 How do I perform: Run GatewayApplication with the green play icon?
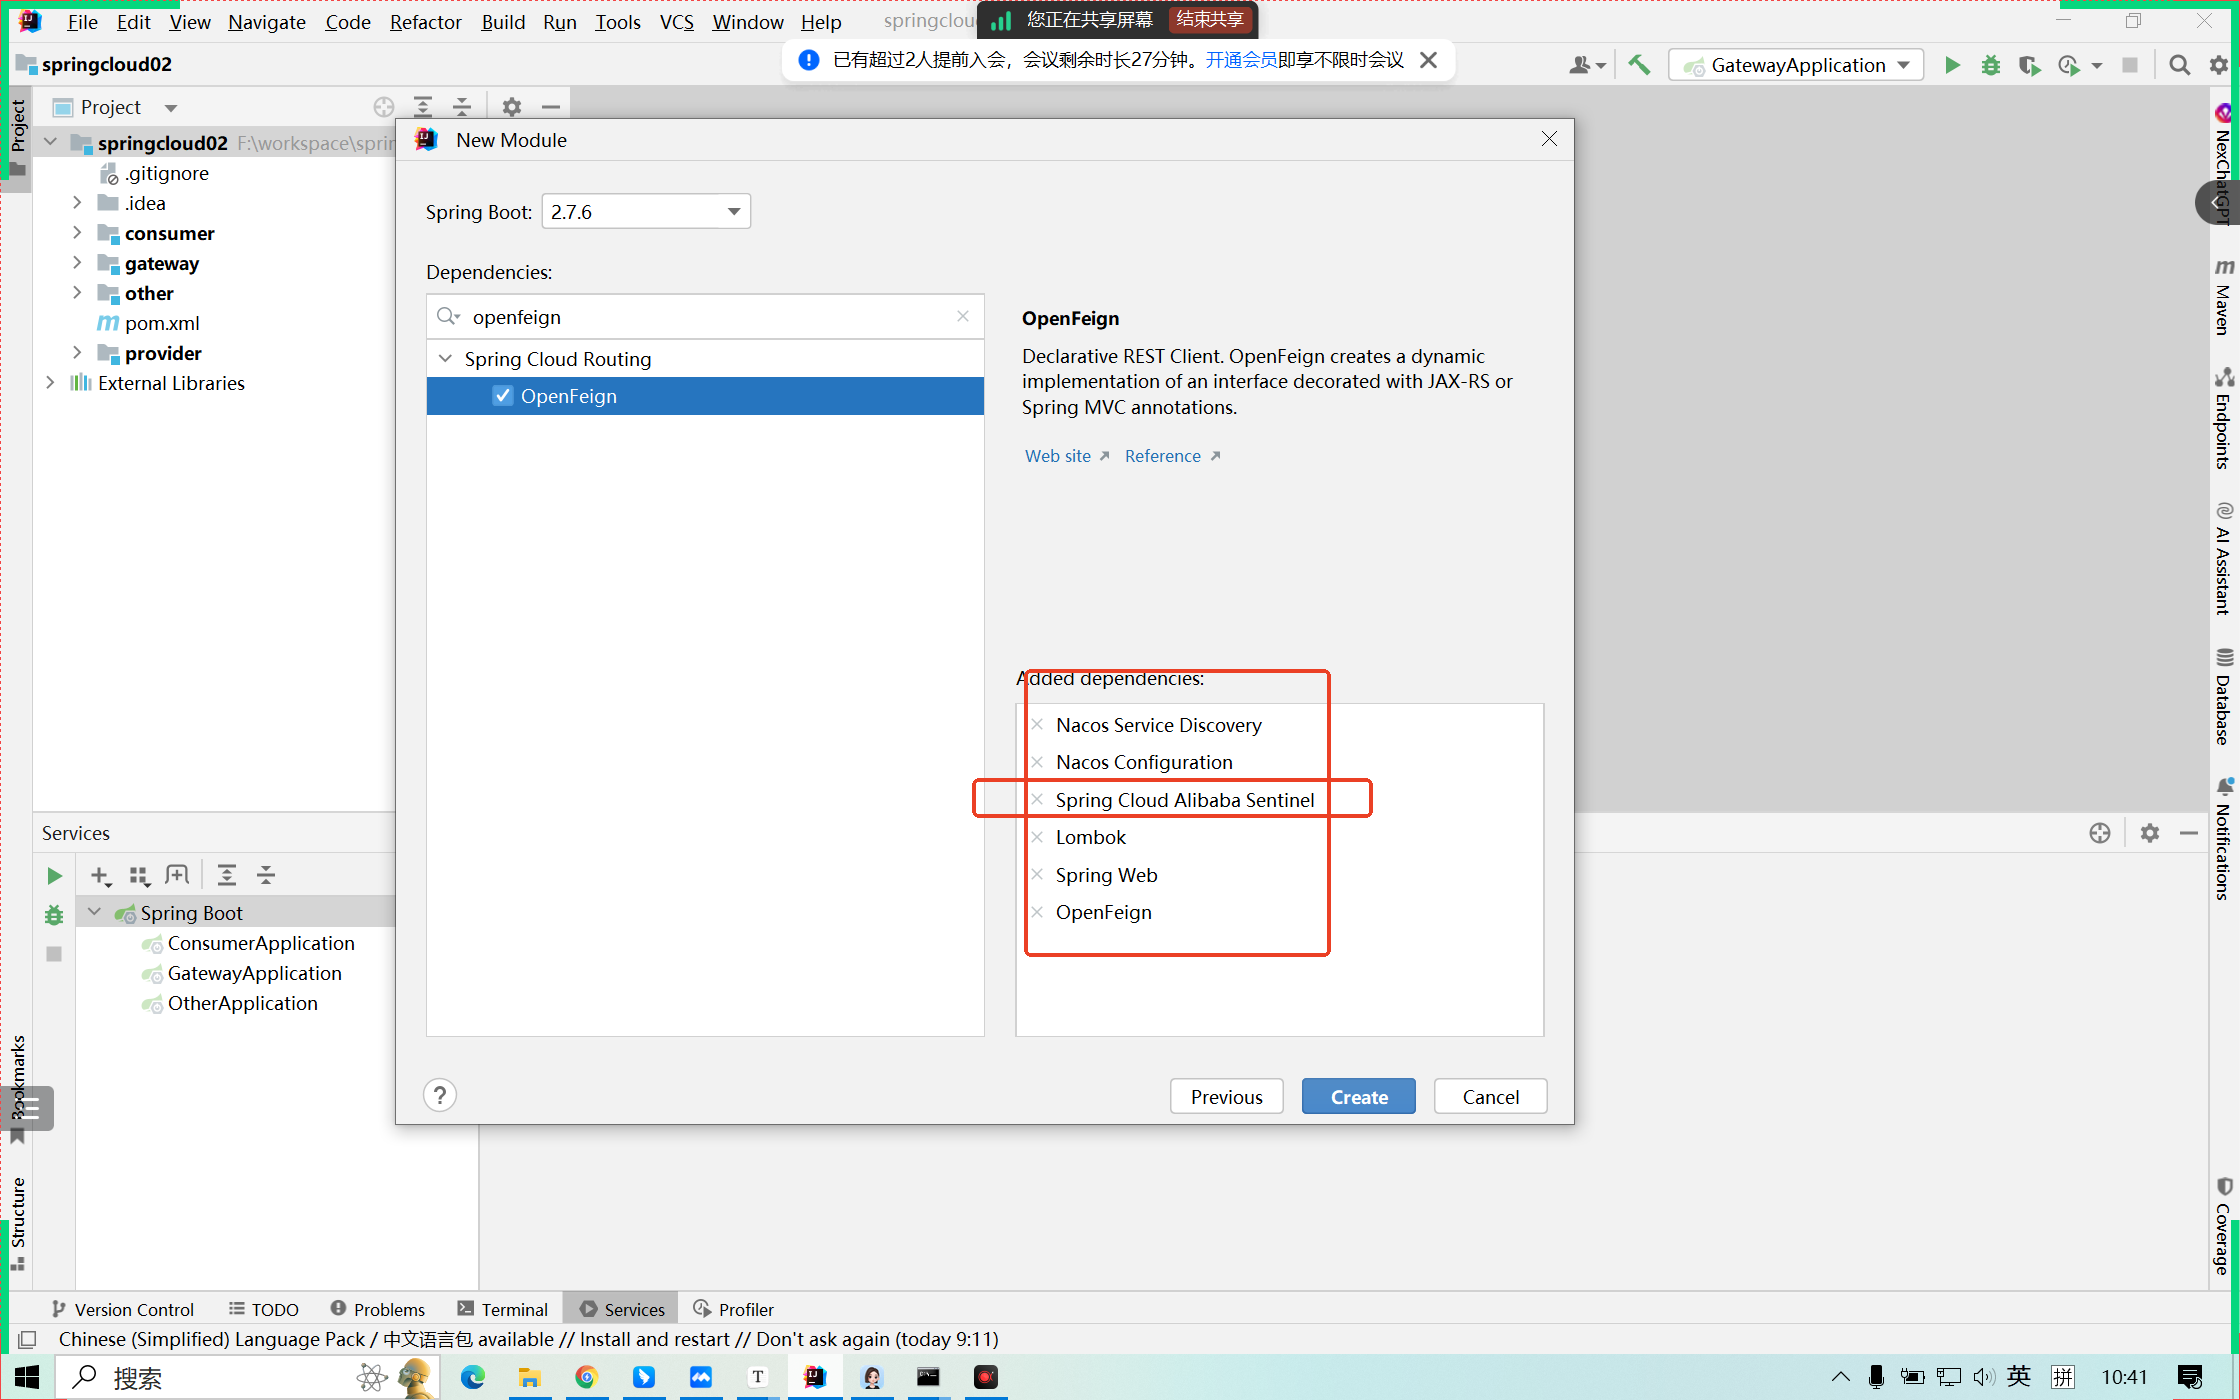[x=1951, y=65]
